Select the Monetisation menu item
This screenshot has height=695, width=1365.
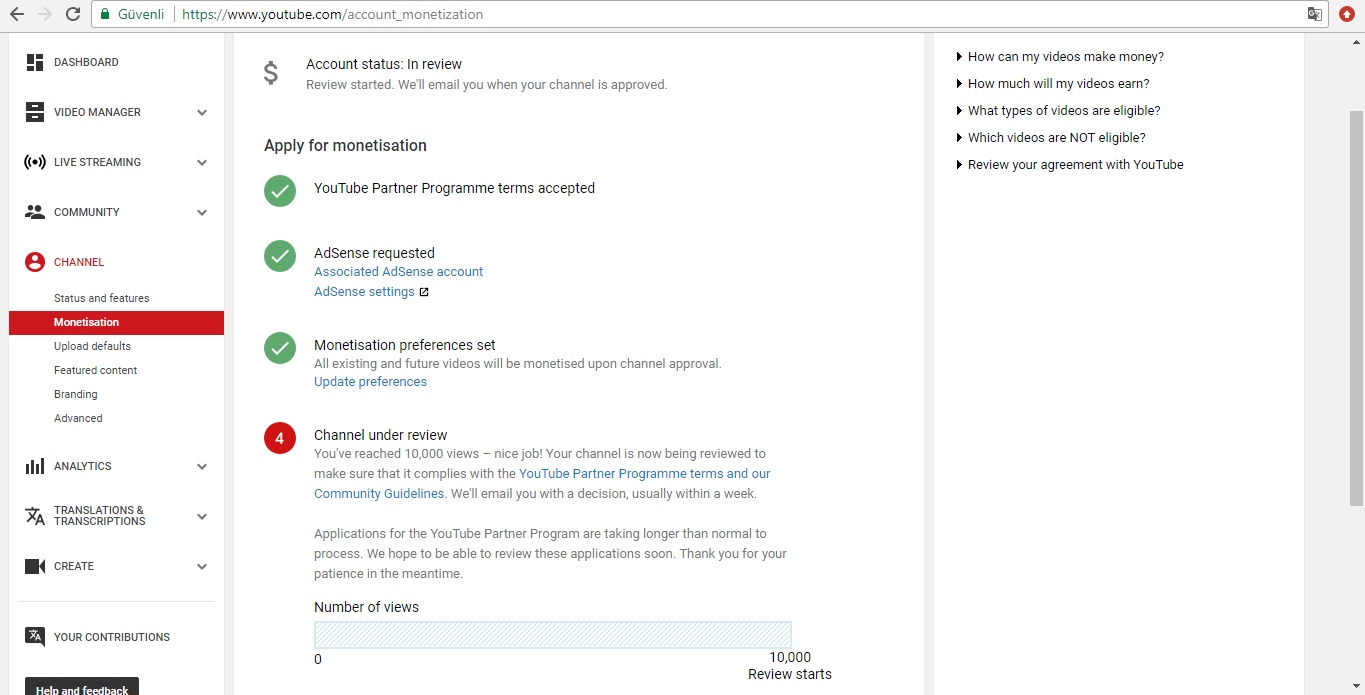coord(116,322)
